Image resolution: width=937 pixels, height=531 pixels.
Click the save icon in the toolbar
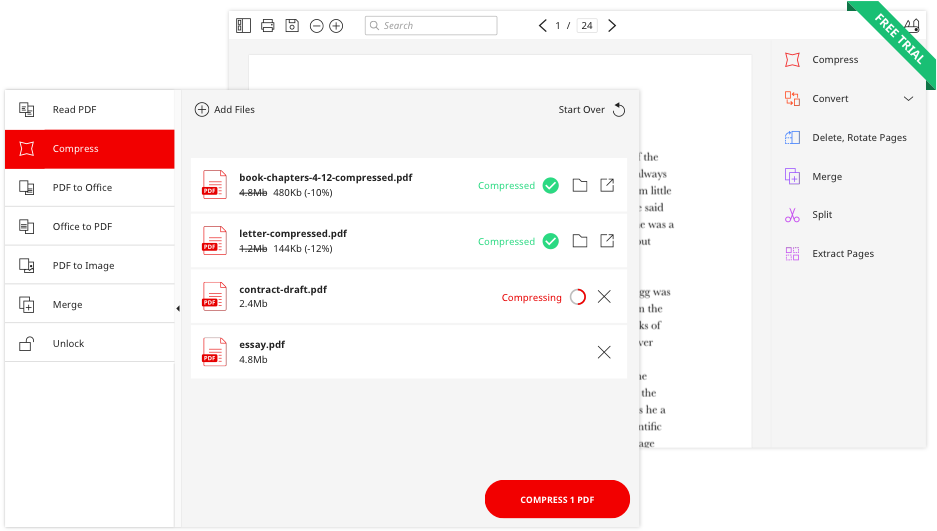click(x=292, y=26)
